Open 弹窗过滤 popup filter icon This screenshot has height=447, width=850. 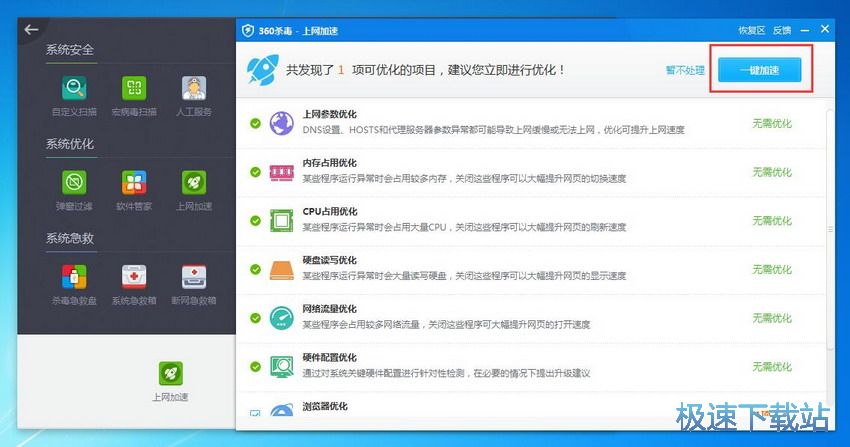(74, 183)
